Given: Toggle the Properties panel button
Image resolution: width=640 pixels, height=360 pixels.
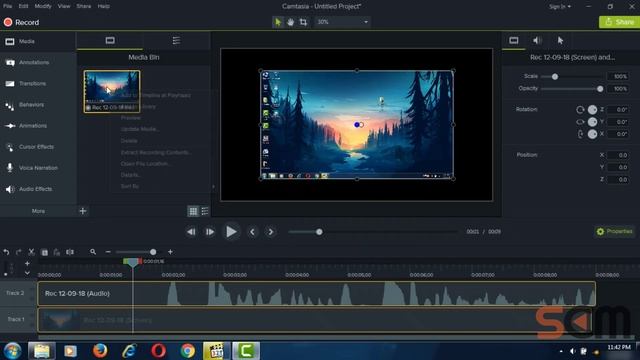Looking at the screenshot, I should tap(614, 231).
